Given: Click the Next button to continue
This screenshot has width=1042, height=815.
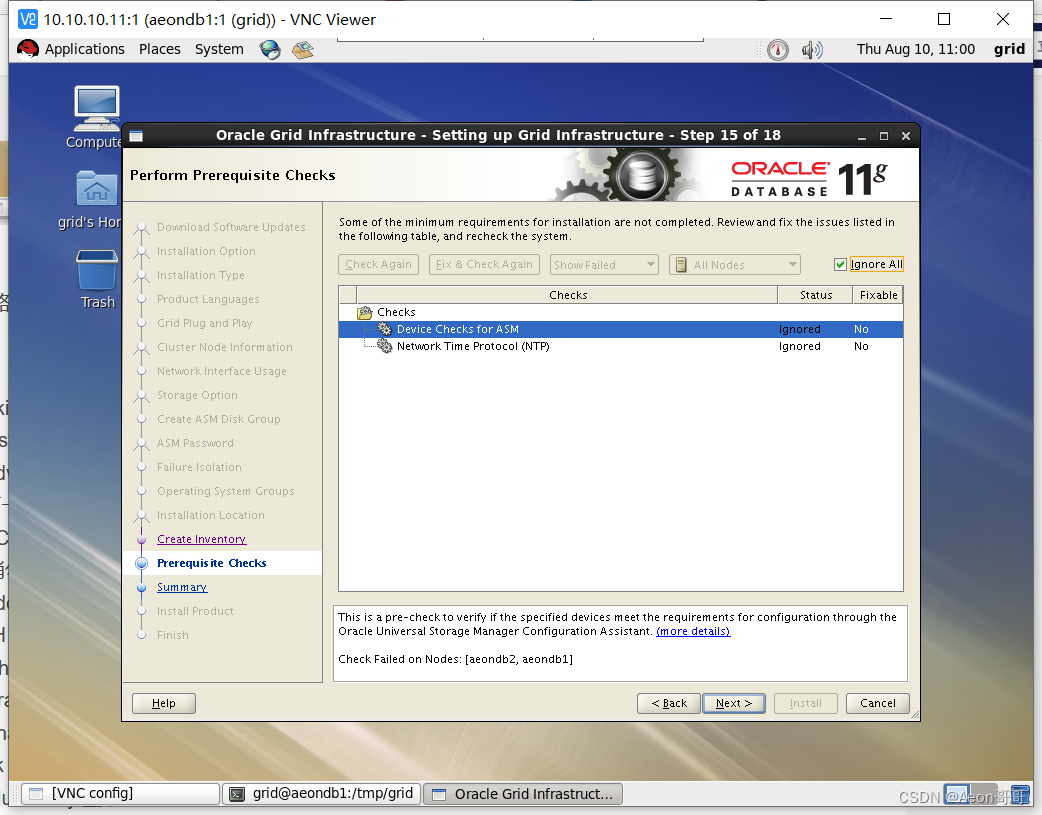Looking at the screenshot, I should pos(734,703).
